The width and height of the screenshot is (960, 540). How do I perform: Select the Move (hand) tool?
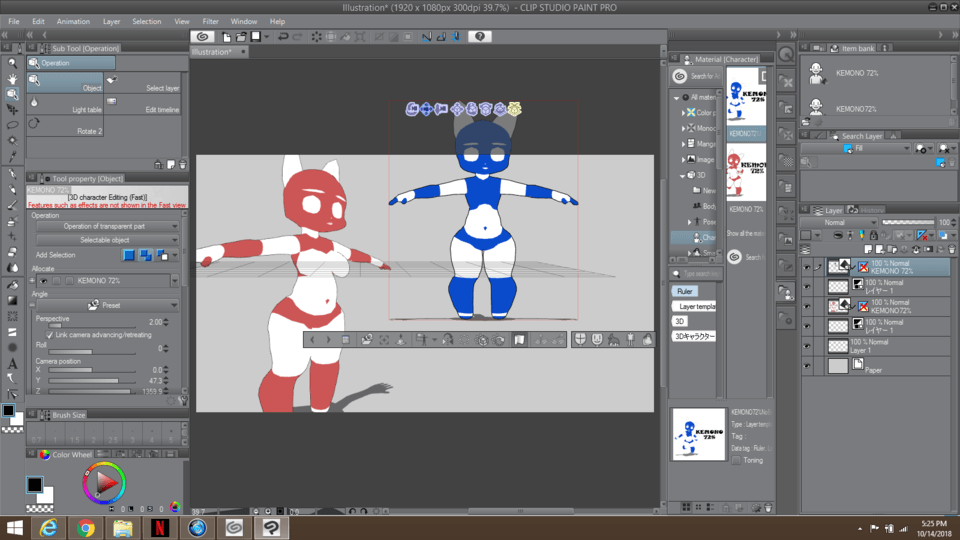12,78
